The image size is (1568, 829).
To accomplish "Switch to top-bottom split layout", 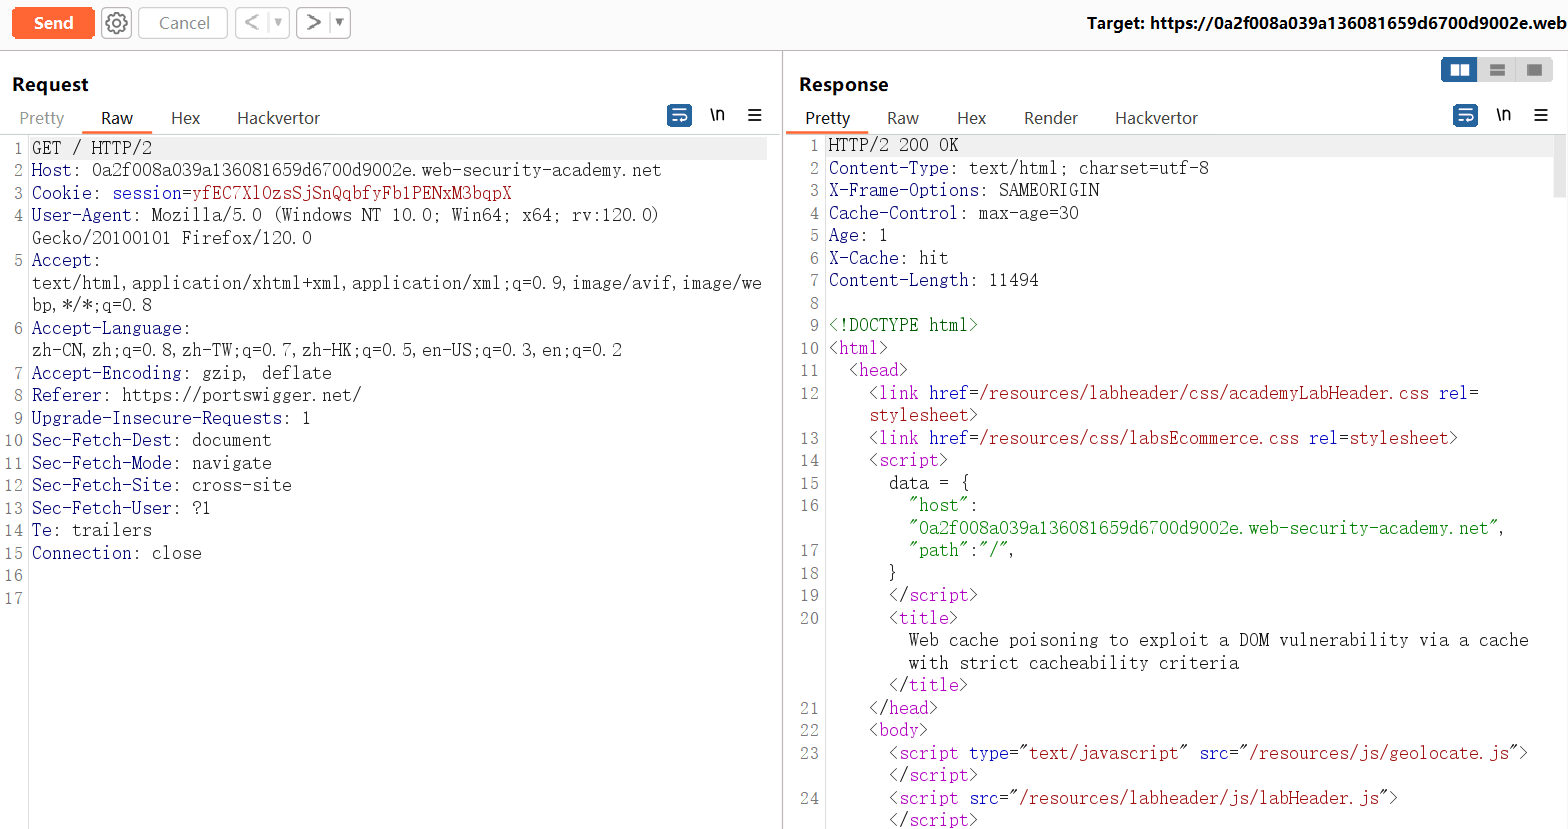I will 1497,70.
